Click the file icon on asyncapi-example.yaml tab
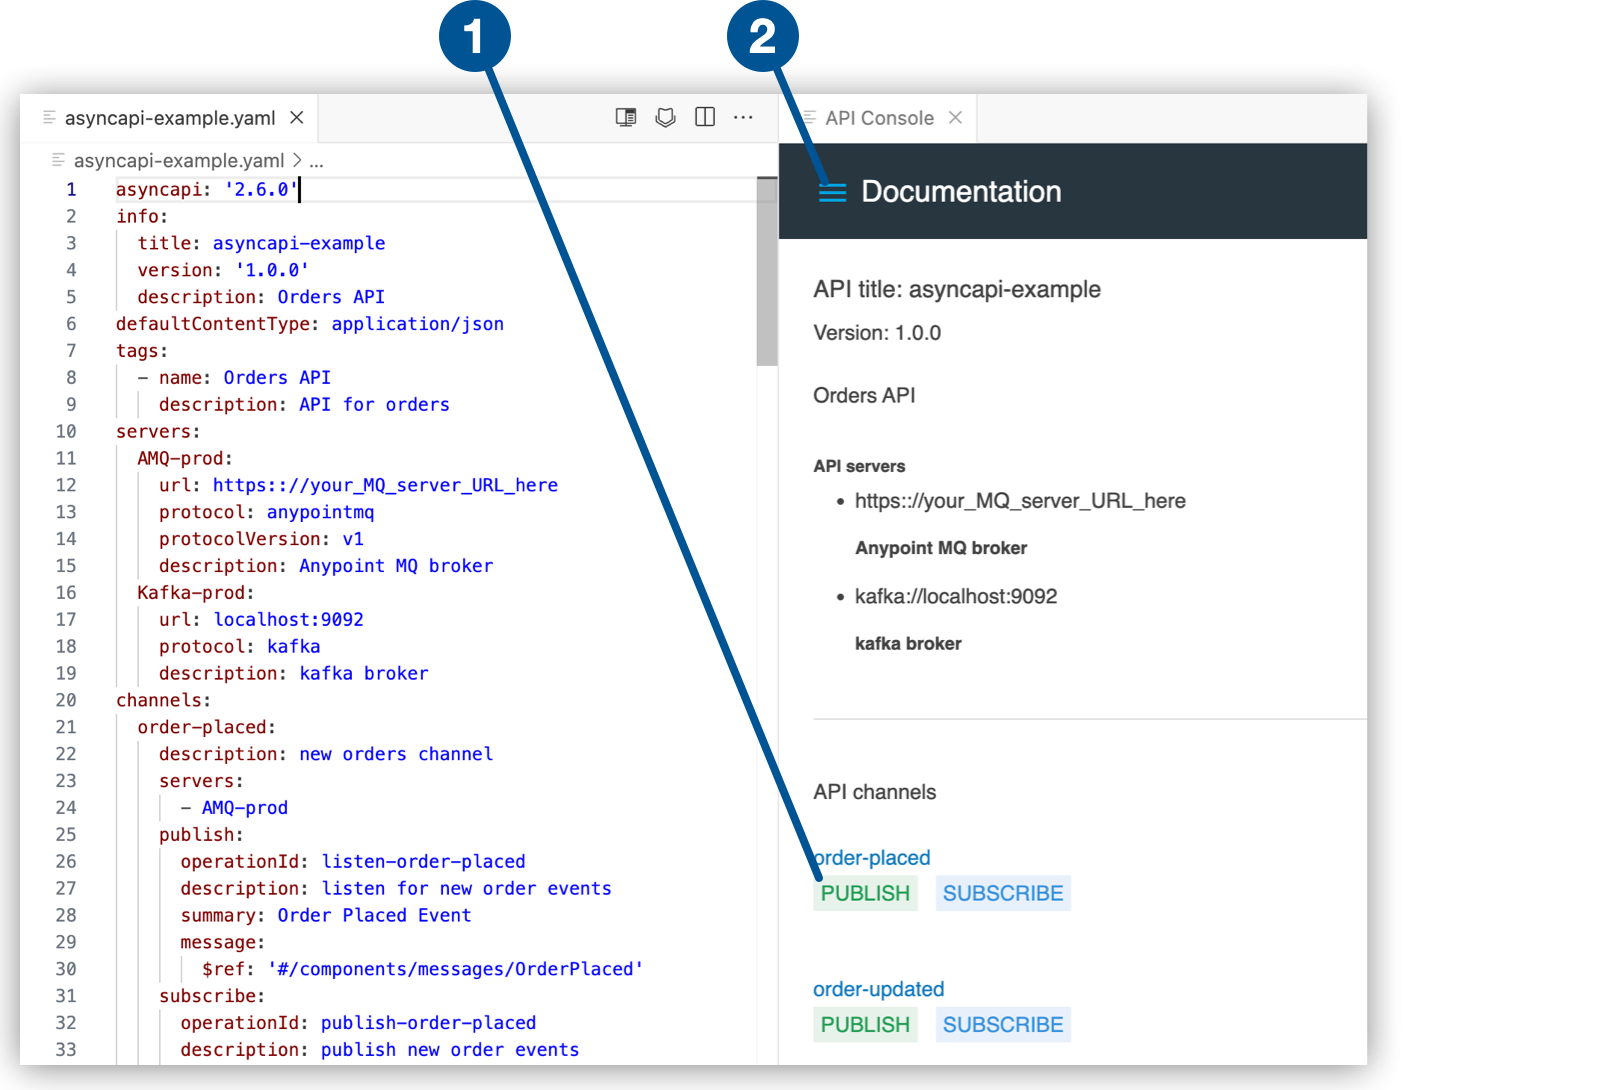Screen dimensions: 1618x1090 (50, 117)
